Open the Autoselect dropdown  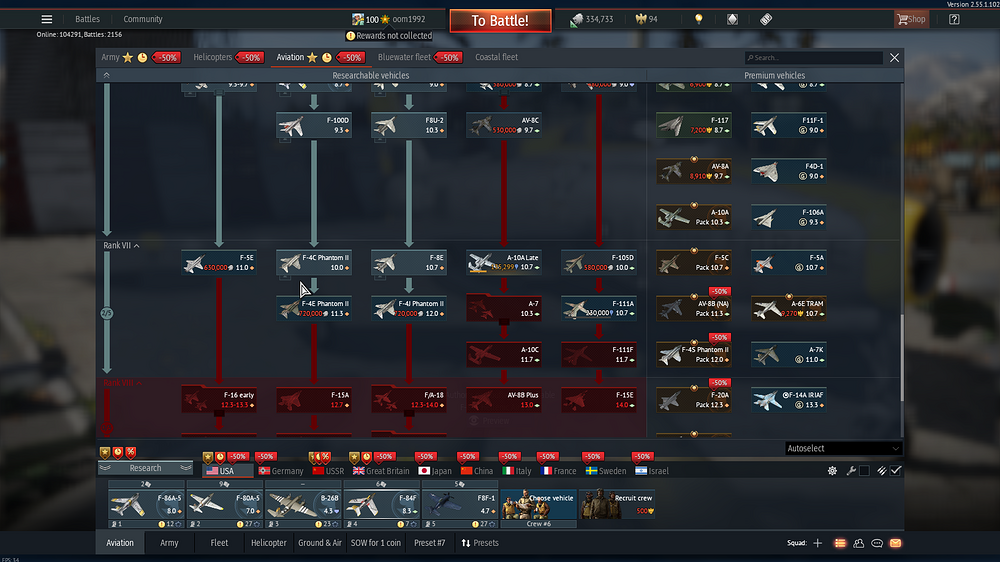click(x=843, y=448)
